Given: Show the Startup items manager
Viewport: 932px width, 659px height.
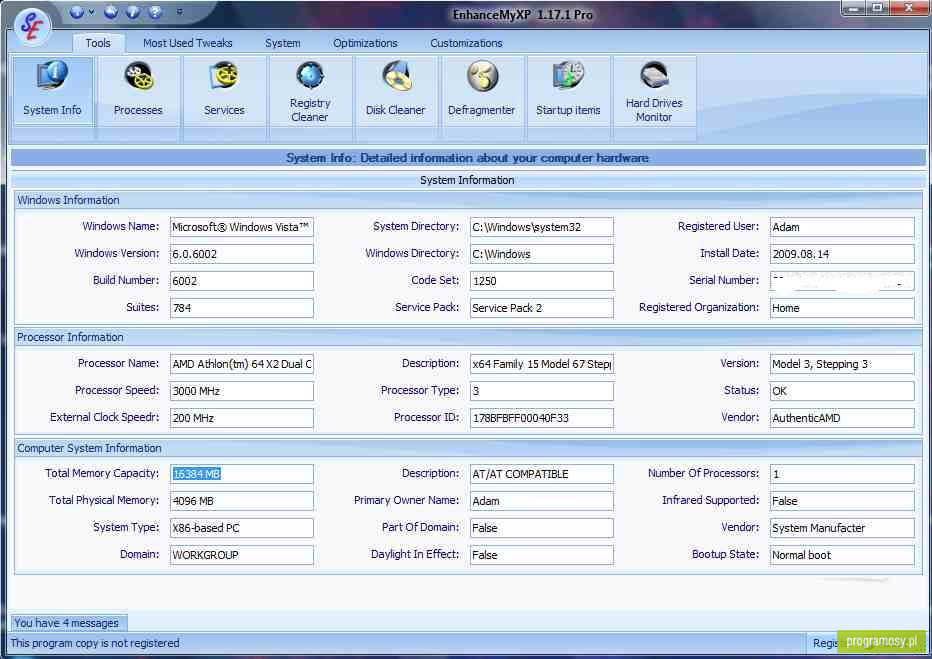Looking at the screenshot, I should [x=568, y=91].
